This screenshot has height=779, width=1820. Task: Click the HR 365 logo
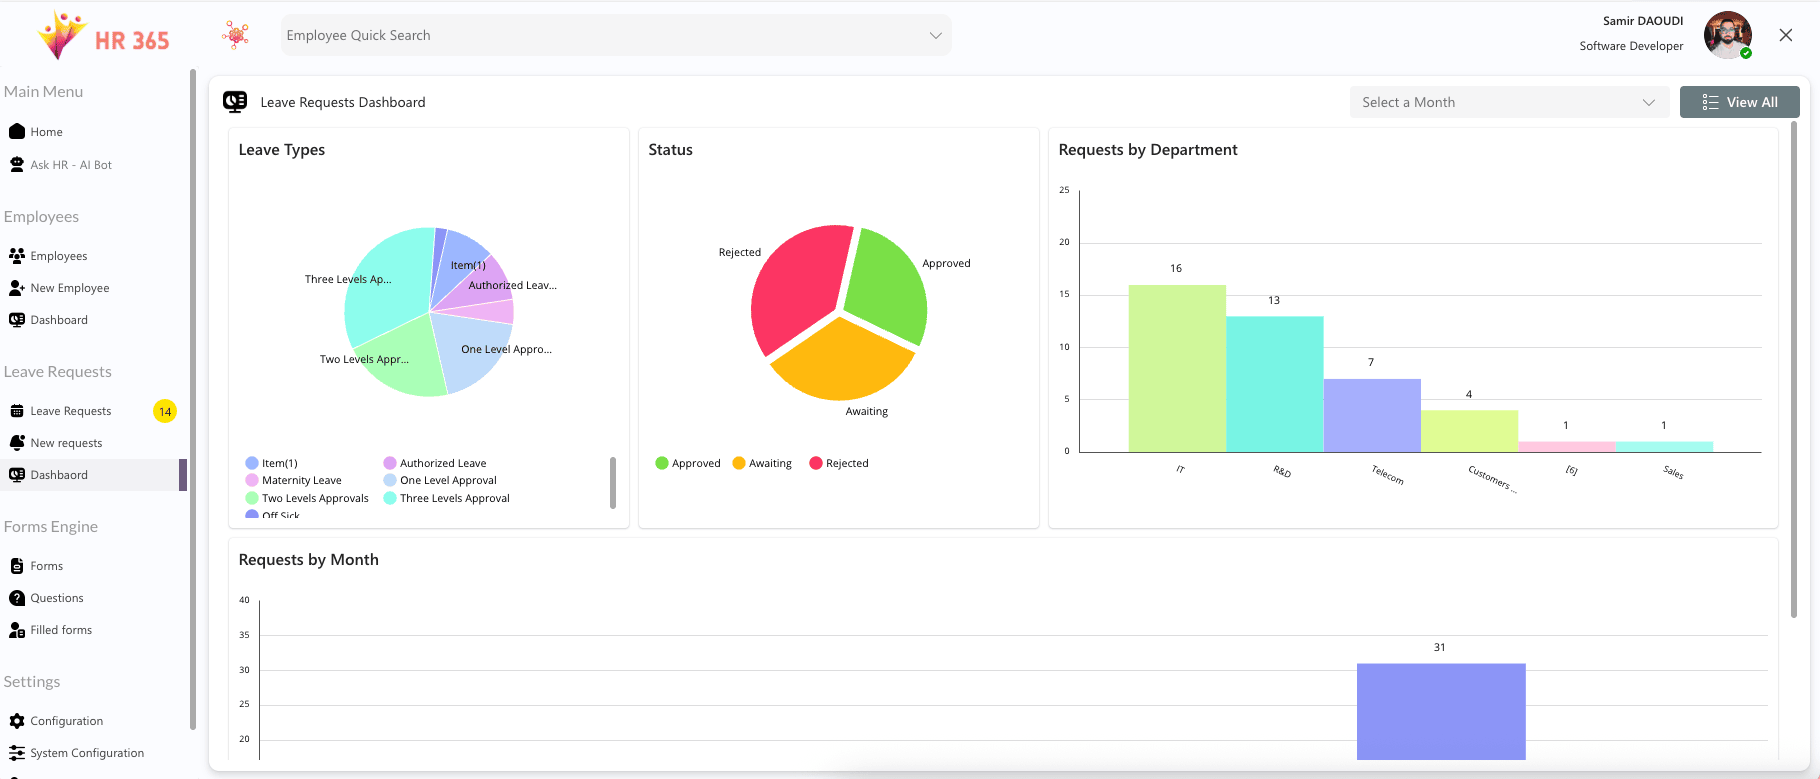coord(102,37)
